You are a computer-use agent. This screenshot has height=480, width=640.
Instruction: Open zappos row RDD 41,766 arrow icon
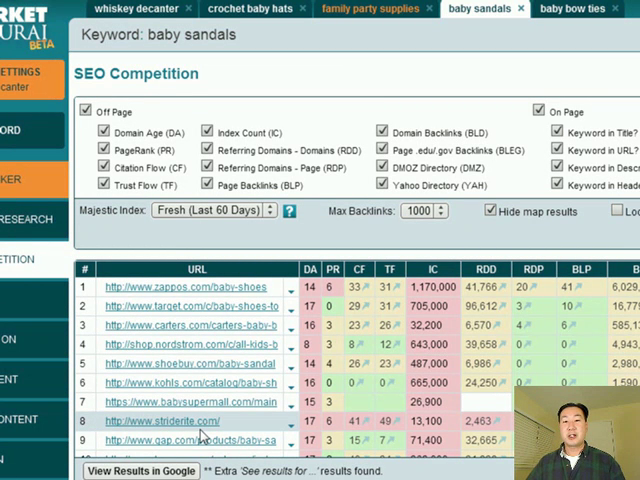502,287
